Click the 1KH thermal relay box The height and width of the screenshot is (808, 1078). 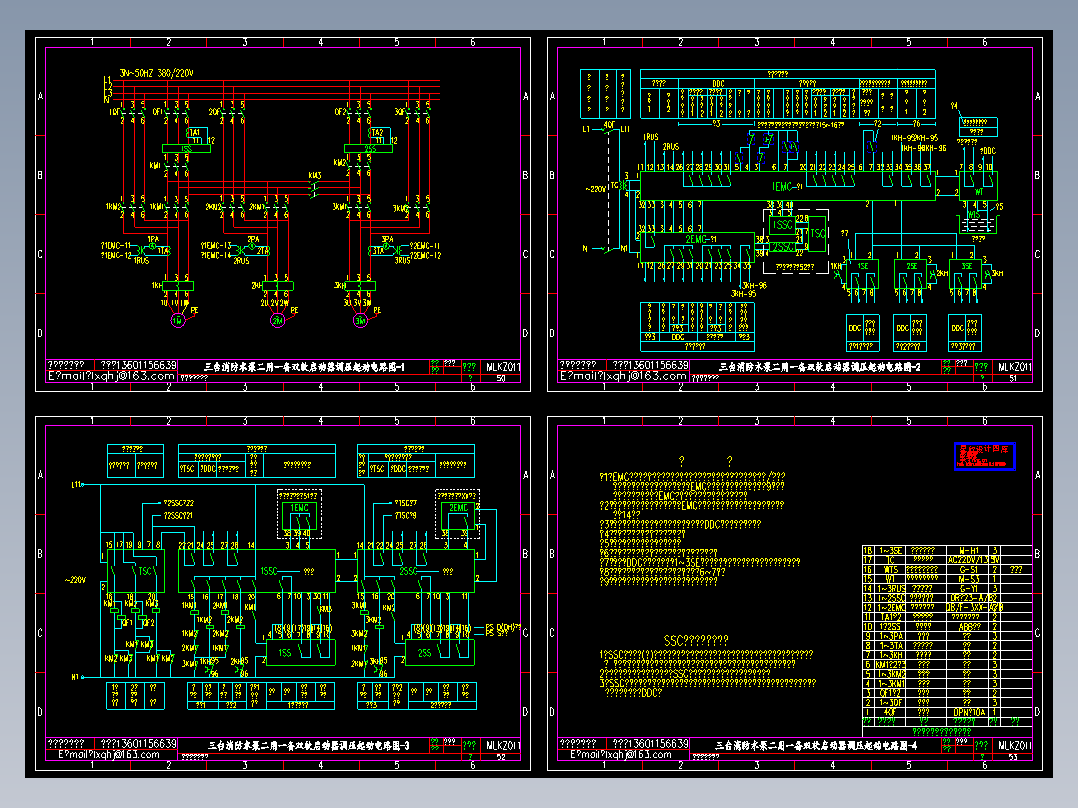click(177, 286)
